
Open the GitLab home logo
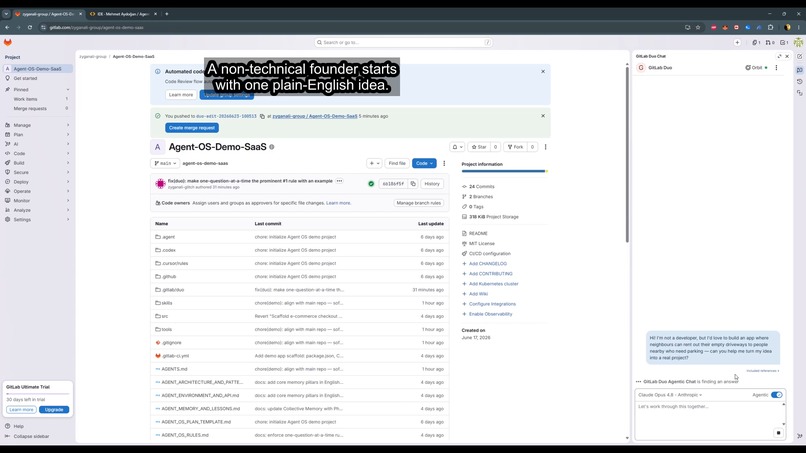point(8,42)
